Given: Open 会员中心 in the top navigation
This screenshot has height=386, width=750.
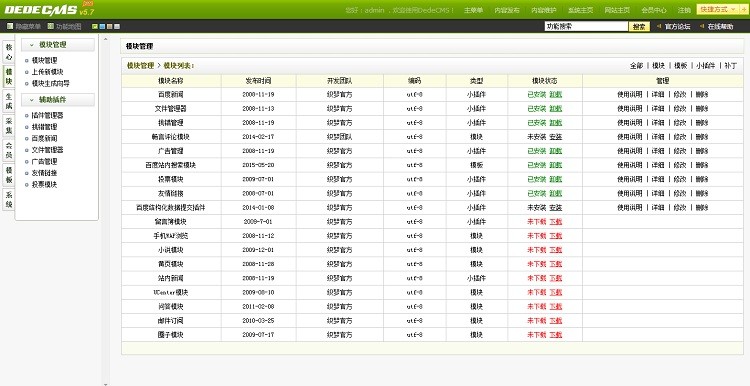Looking at the screenshot, I should 654,10.
